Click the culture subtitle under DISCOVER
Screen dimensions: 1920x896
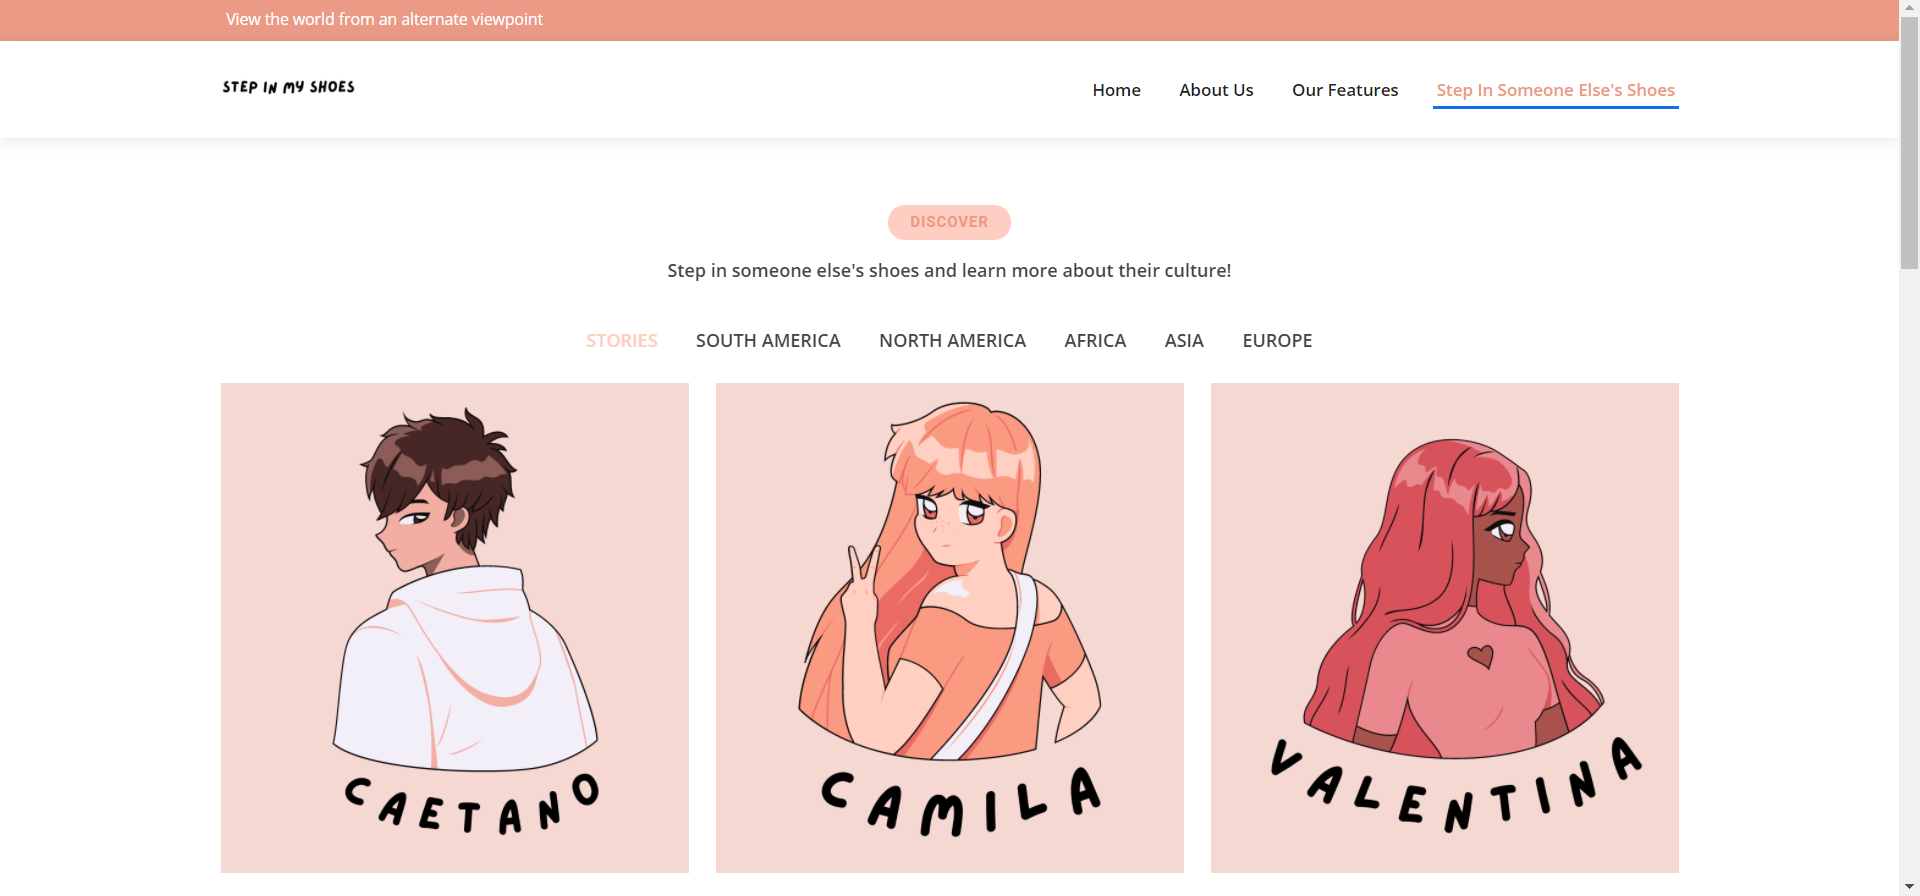point(949,271)
